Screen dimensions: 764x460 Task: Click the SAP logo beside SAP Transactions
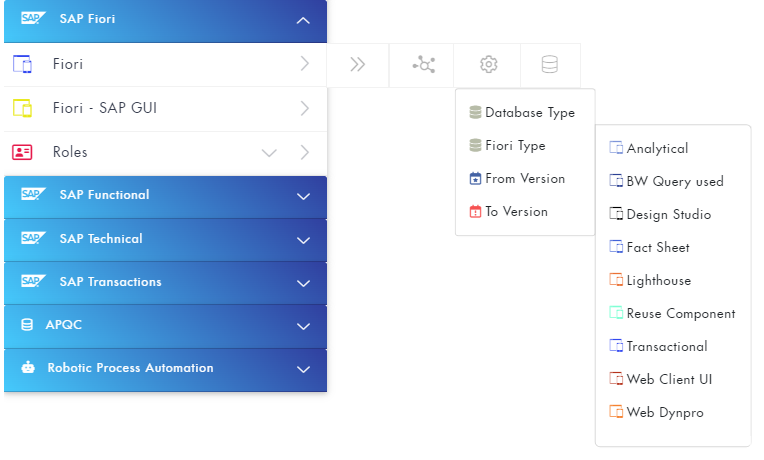click(33, 281)
